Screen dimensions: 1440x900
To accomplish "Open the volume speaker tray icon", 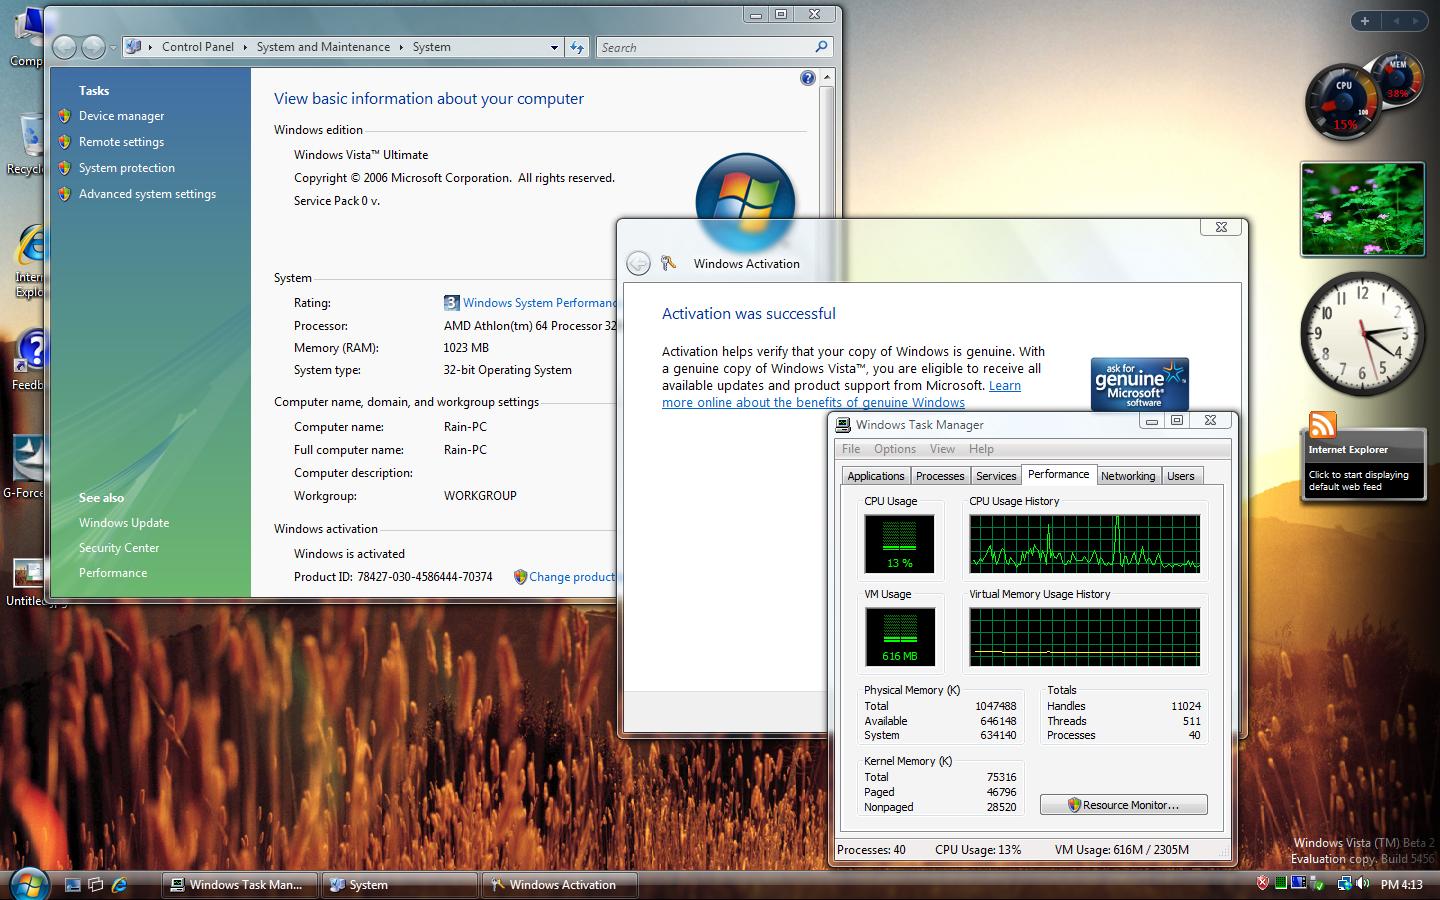I will click(x=1363, y=883).
